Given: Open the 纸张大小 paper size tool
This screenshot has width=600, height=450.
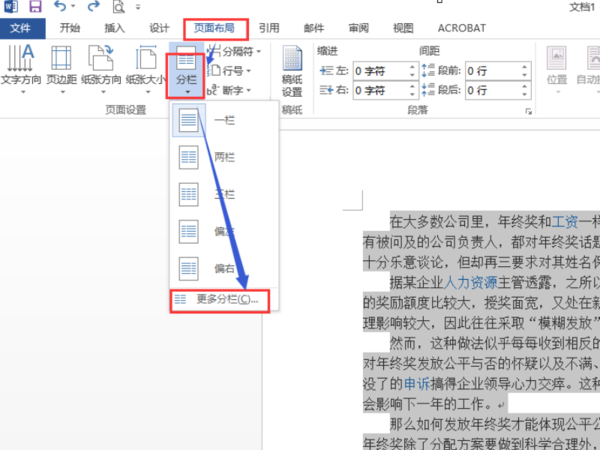Looking at the screenshot, I should tap(146, 69).
